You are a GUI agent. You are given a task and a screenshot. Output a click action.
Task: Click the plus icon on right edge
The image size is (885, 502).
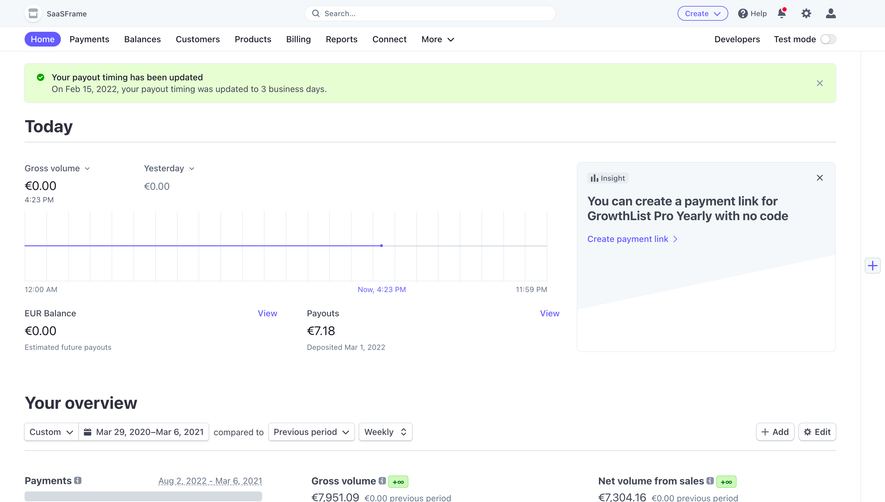tap(873, 265)
